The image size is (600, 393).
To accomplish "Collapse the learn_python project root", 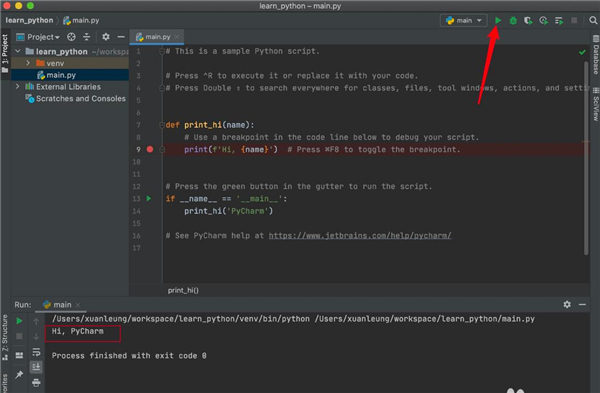I will [x=18, y=51].
